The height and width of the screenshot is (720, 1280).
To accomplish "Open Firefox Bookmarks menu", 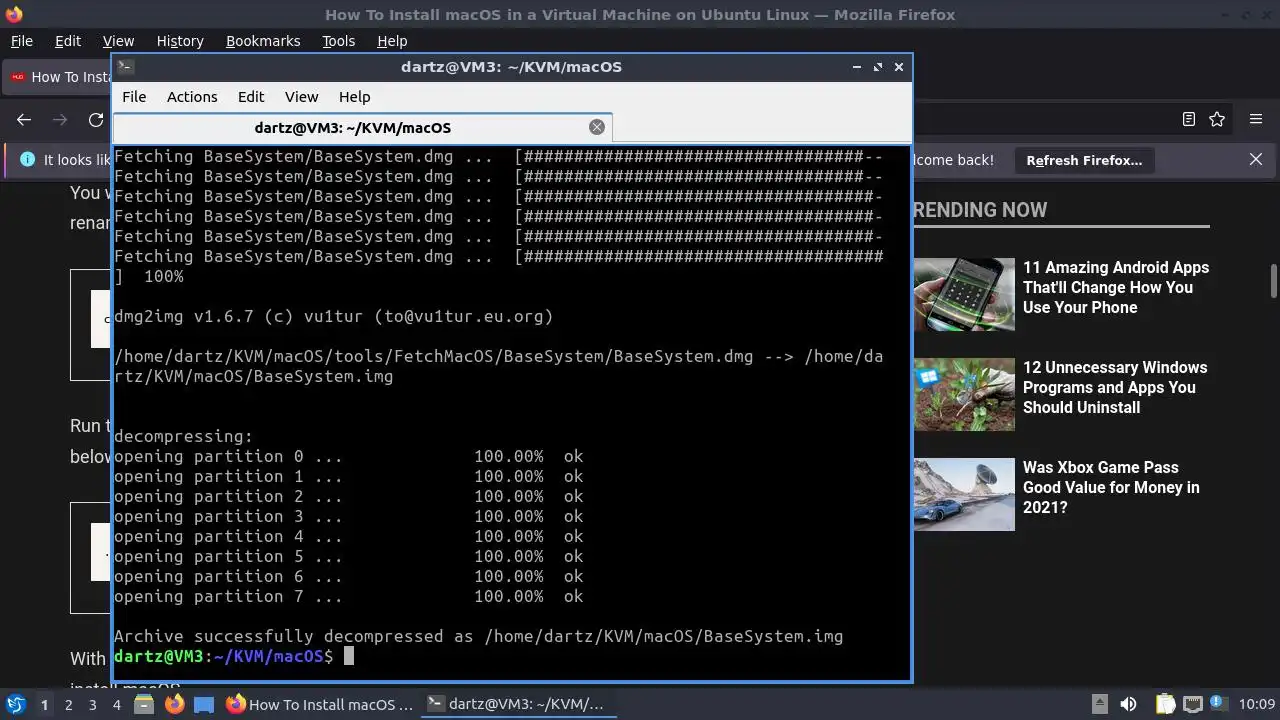I will [x=263, y=41].
